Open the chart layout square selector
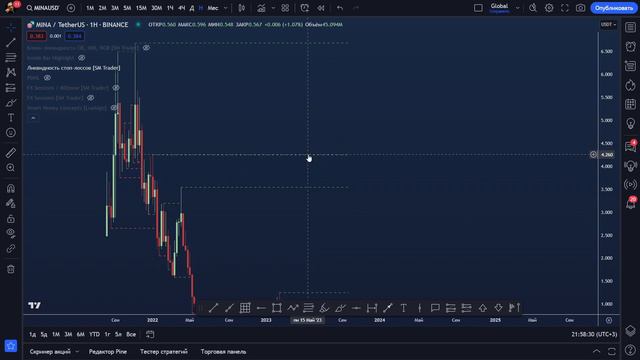This screenshot has width=640, height=360. pos(478,8)
